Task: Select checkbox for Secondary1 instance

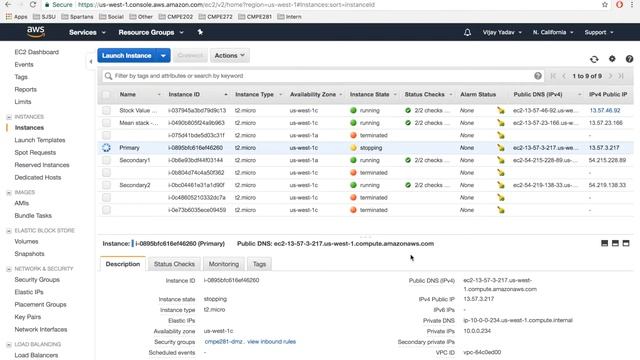Action: tap(106, 160)
